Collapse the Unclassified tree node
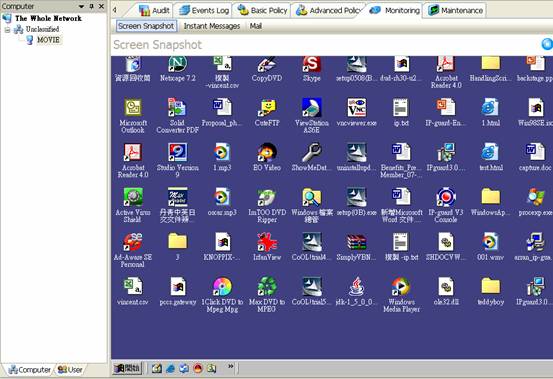 tap(7, 30)
